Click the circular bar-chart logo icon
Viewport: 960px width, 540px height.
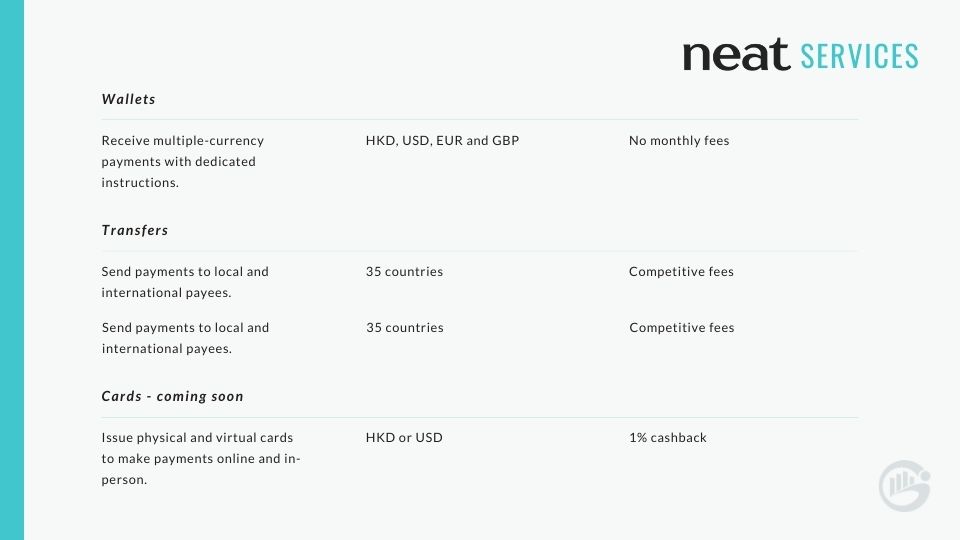[904, 486]
